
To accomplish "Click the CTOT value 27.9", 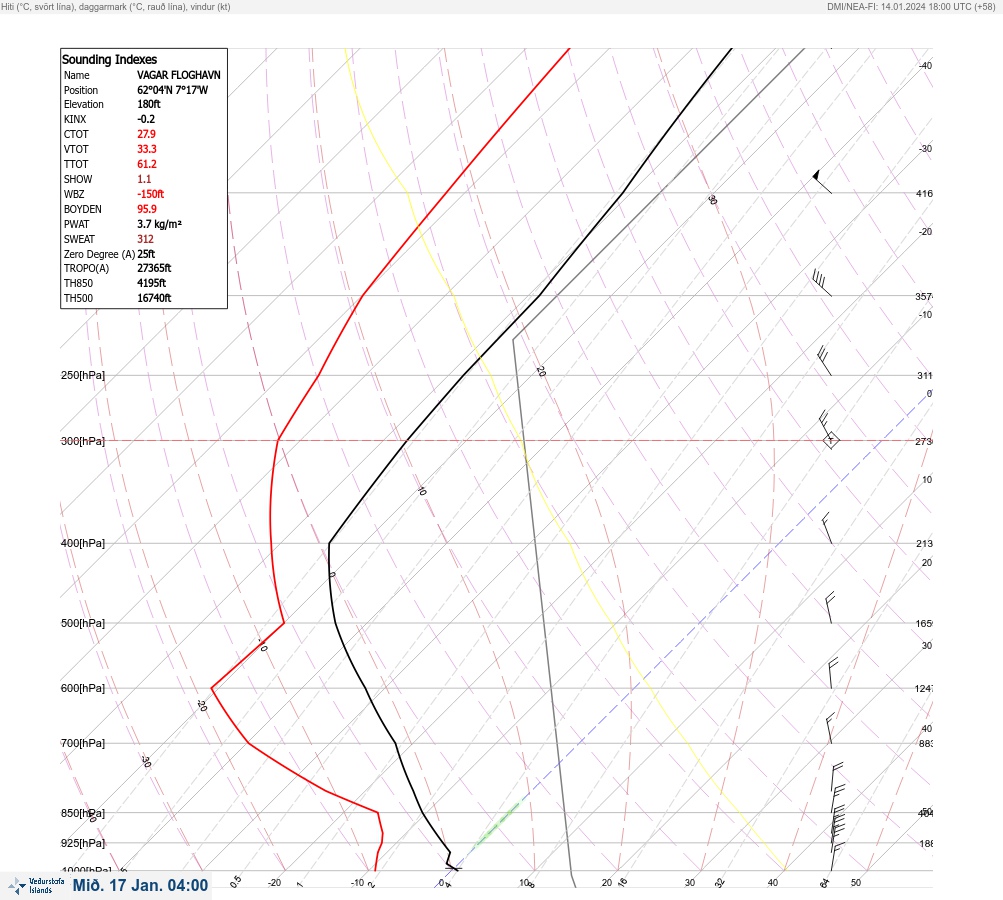I will tap(146, 134).
